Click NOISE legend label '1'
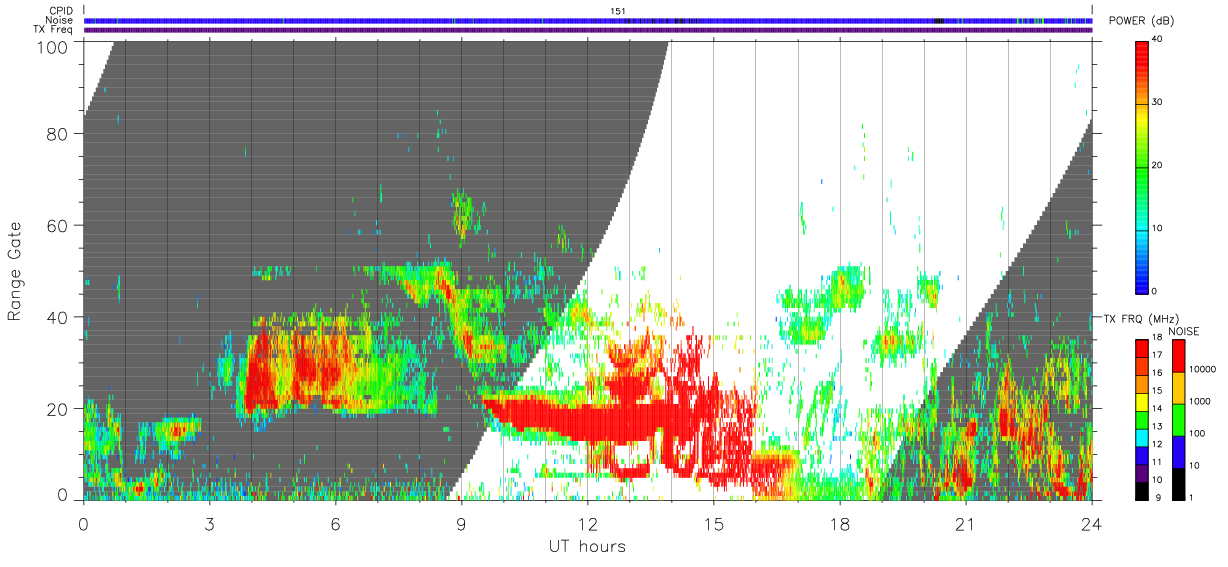1228x567 pixels. 1191,497
